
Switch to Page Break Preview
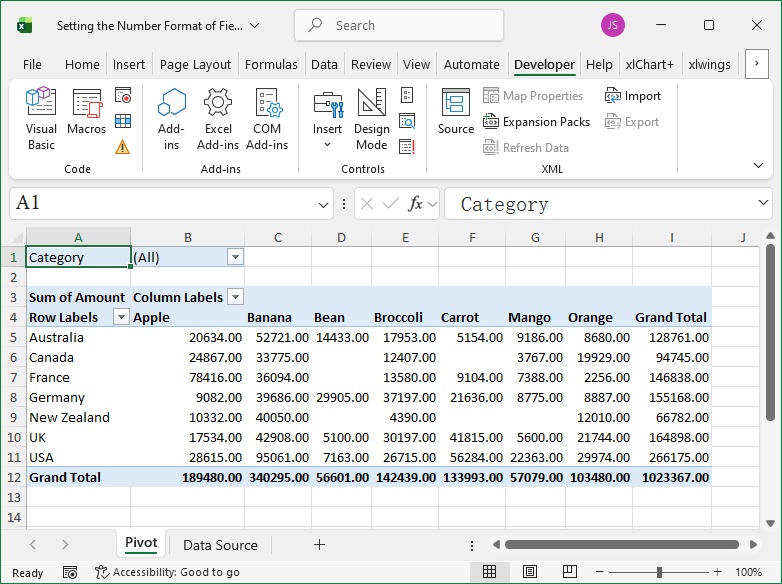570,572
